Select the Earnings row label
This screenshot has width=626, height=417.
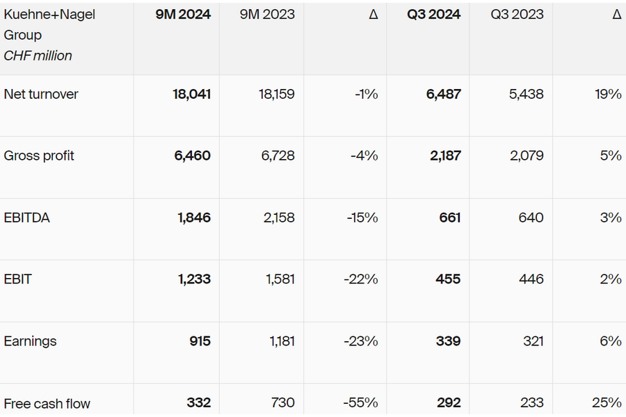[30, 342]
